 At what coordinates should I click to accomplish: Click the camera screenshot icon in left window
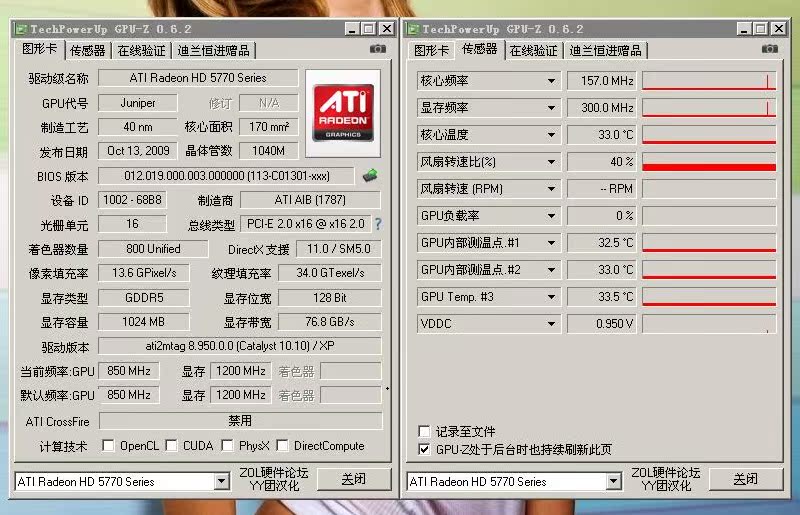pyautogui.click(x=378, y=49)
